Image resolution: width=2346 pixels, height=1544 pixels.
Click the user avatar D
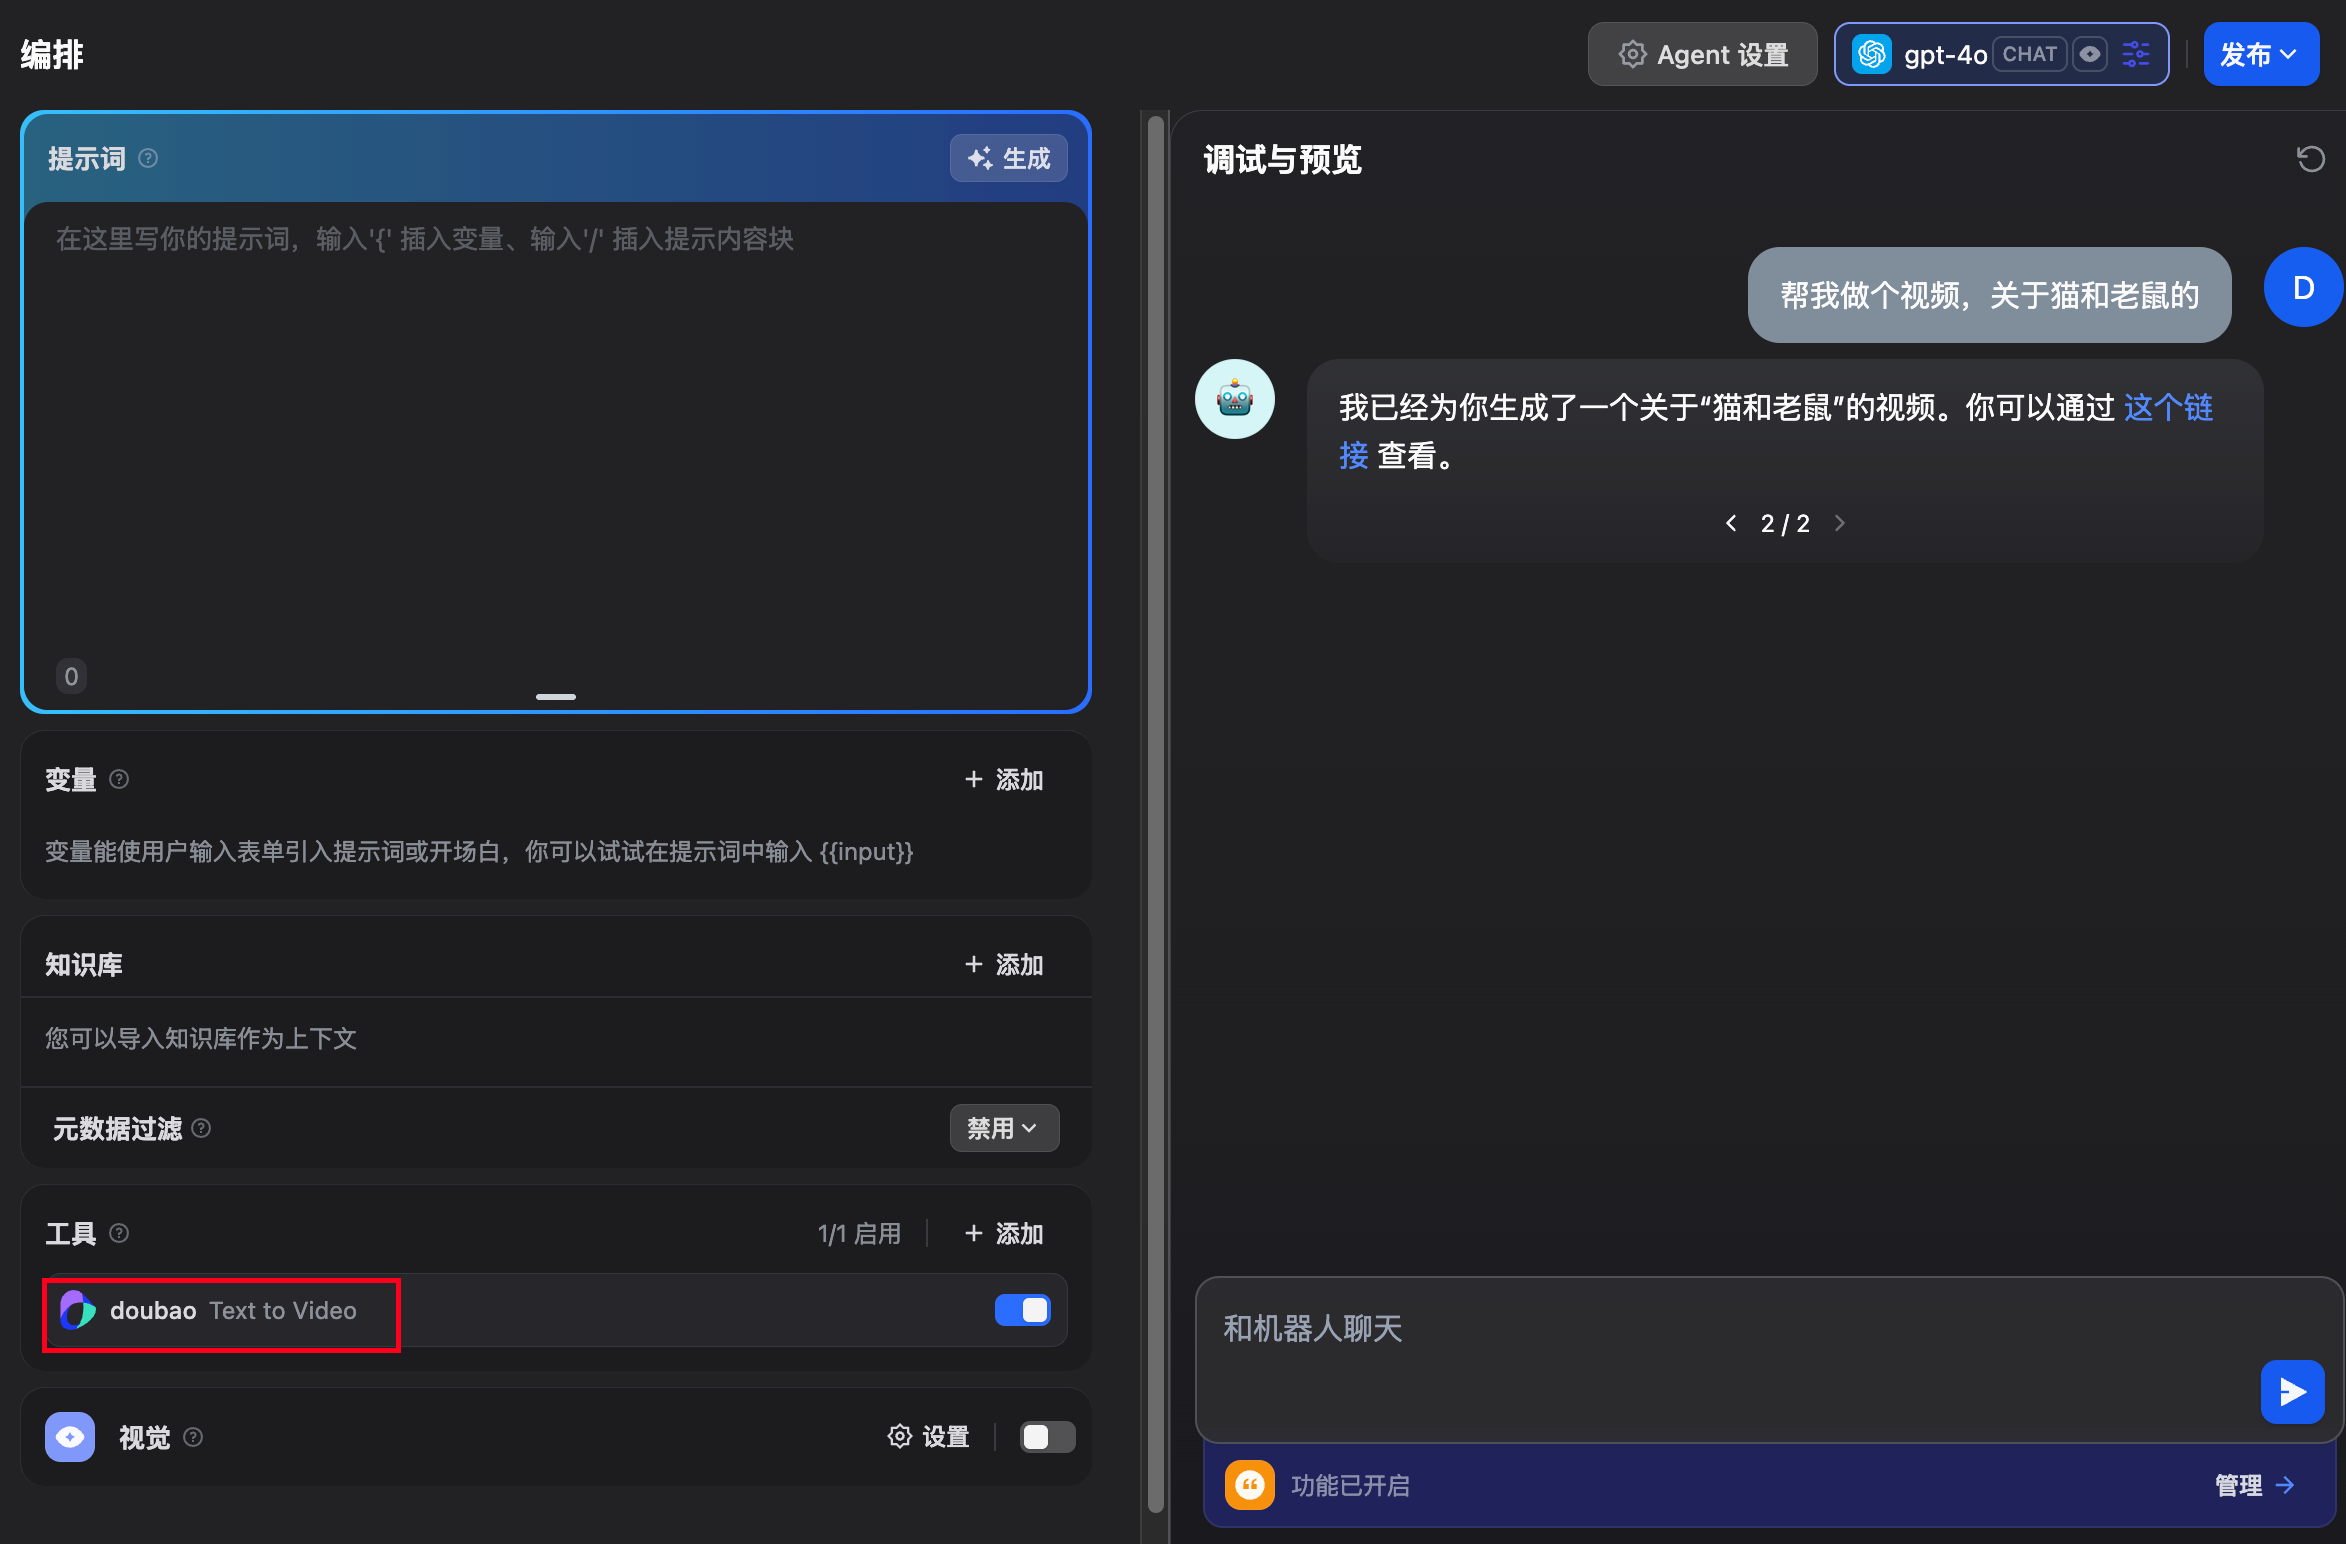(2303, 288)
